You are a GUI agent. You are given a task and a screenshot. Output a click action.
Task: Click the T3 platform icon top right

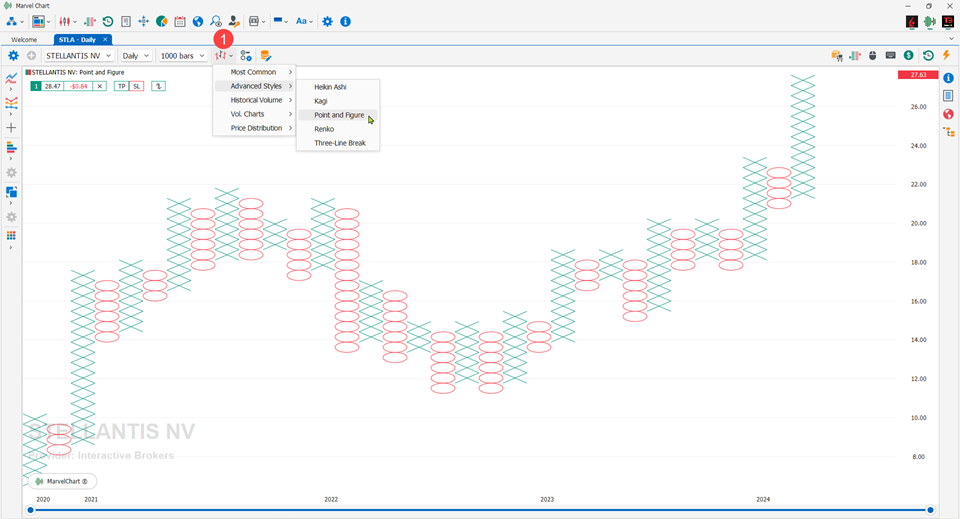(x=948, y=21)
